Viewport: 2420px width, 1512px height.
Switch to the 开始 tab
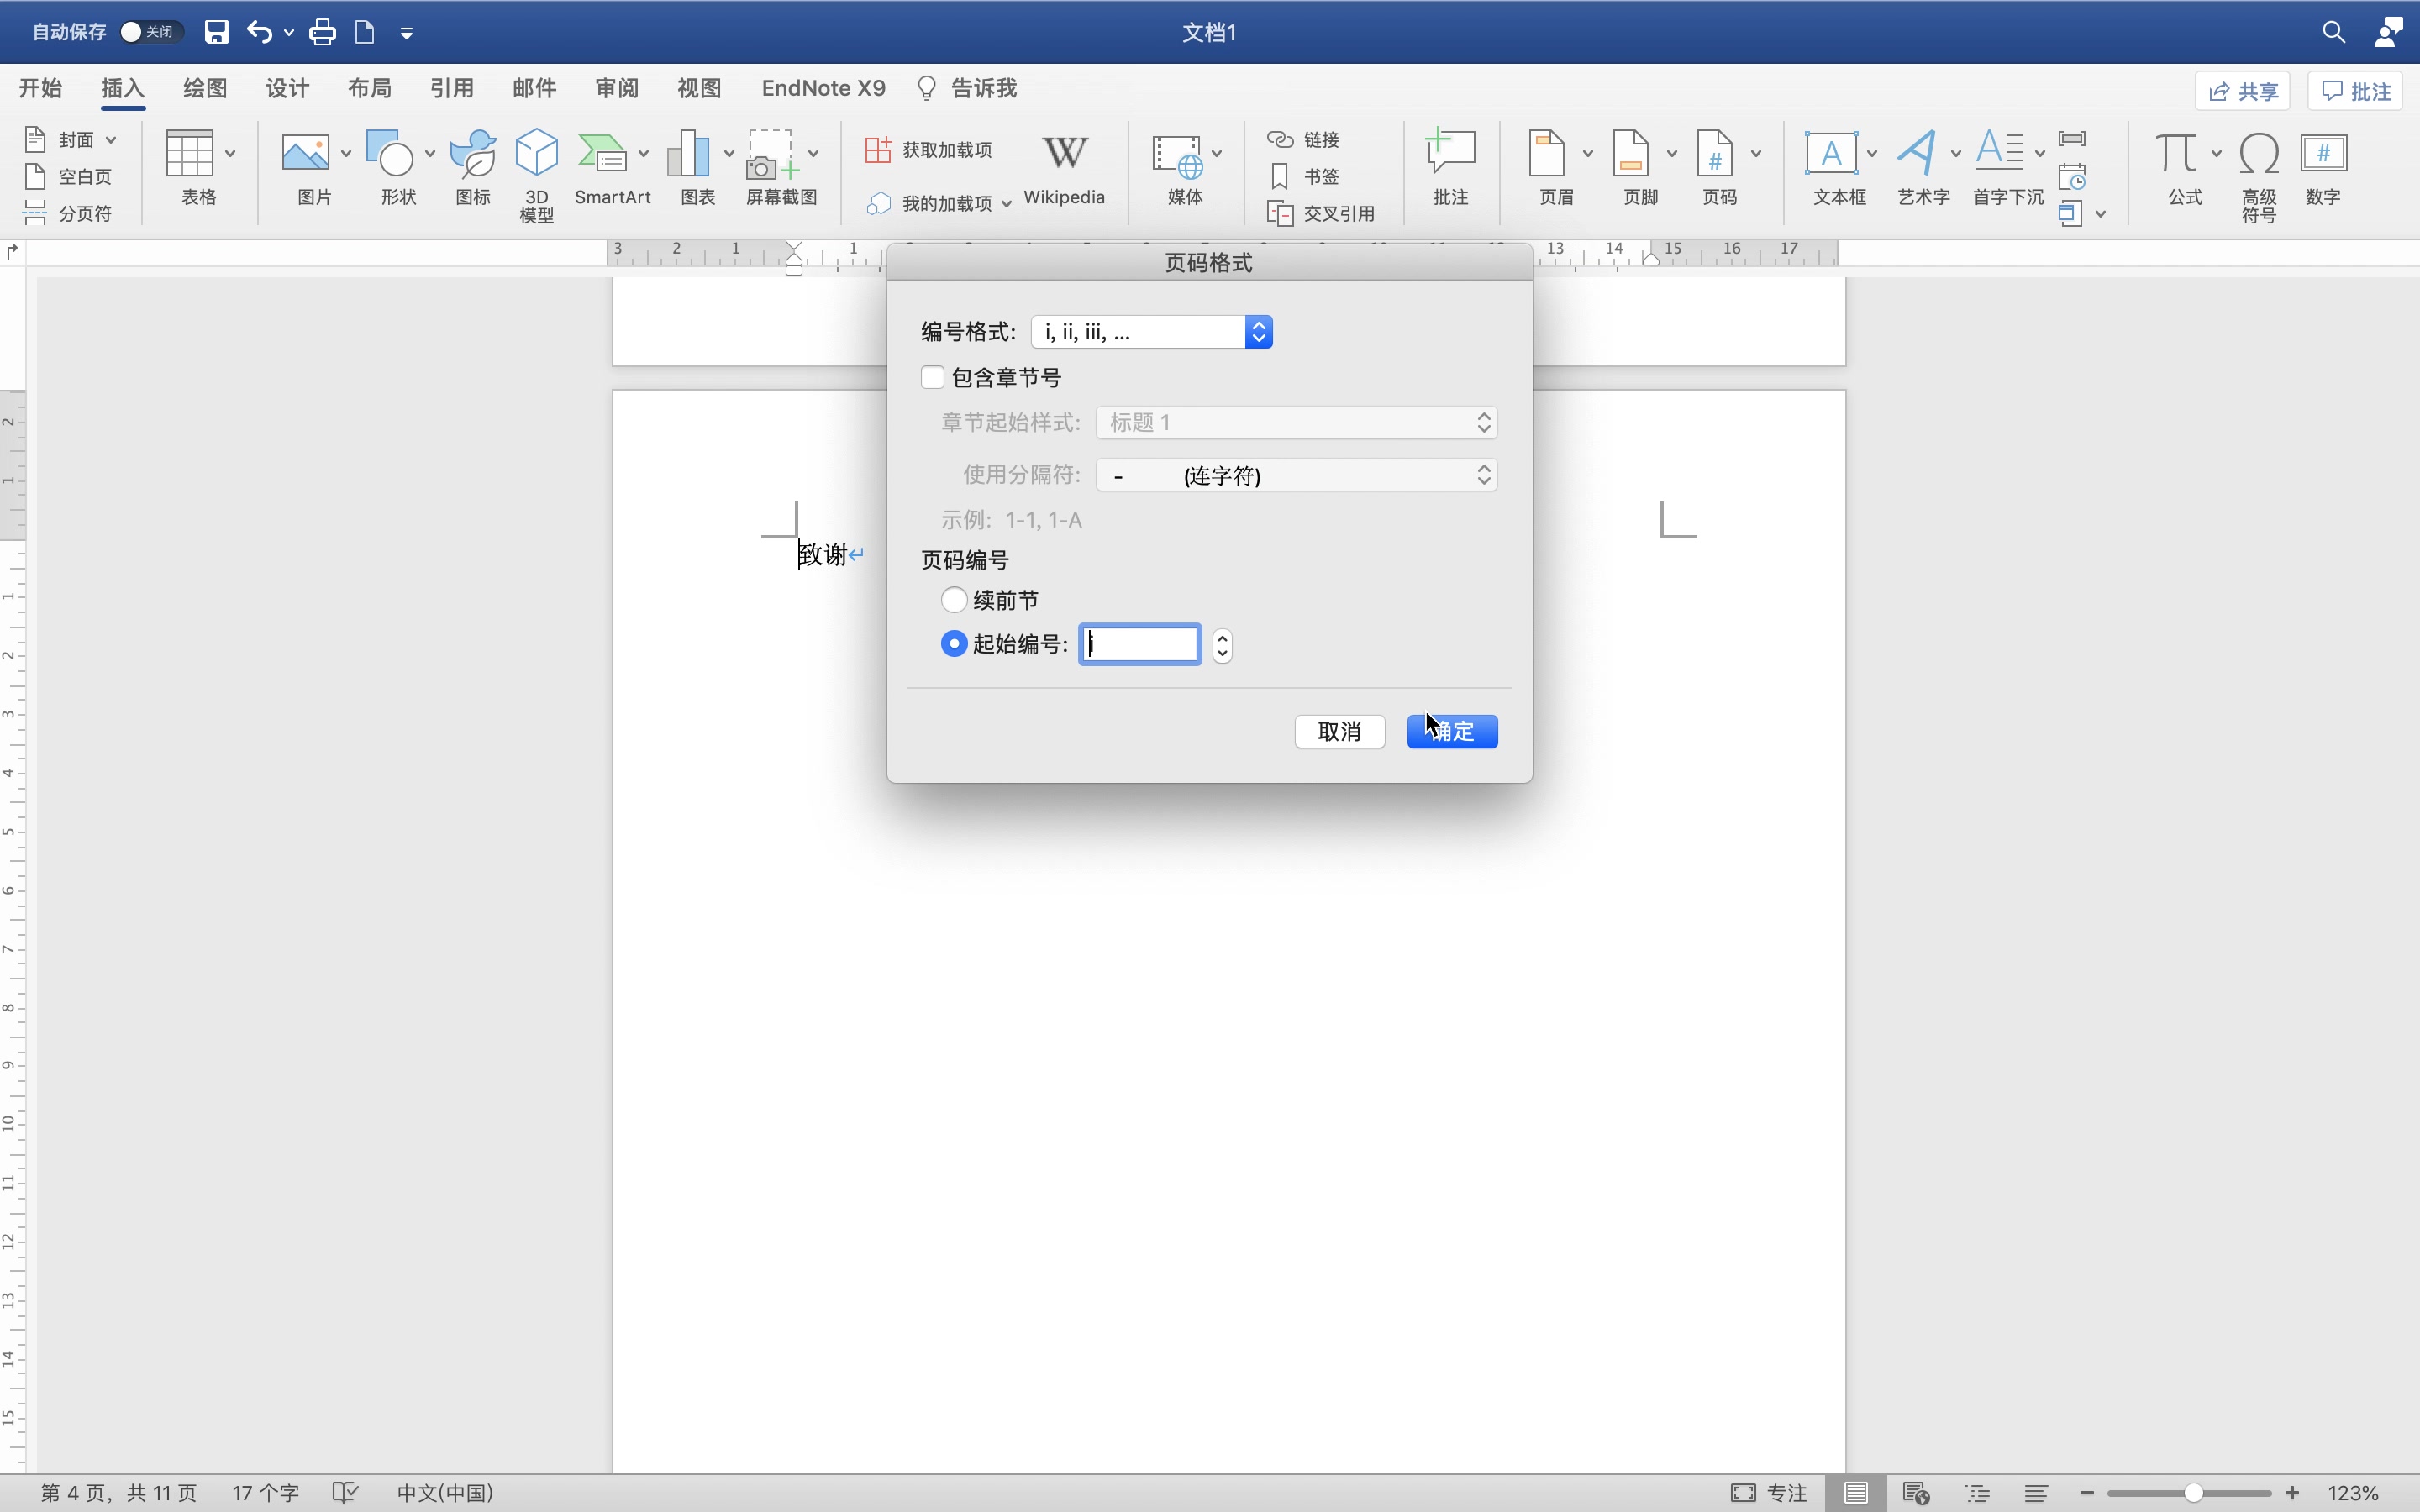point(40,88)
